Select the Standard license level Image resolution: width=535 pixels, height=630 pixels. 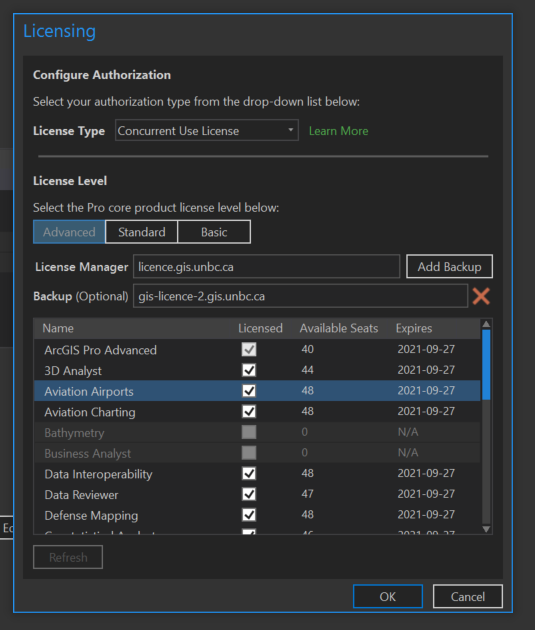pos(141,232)
